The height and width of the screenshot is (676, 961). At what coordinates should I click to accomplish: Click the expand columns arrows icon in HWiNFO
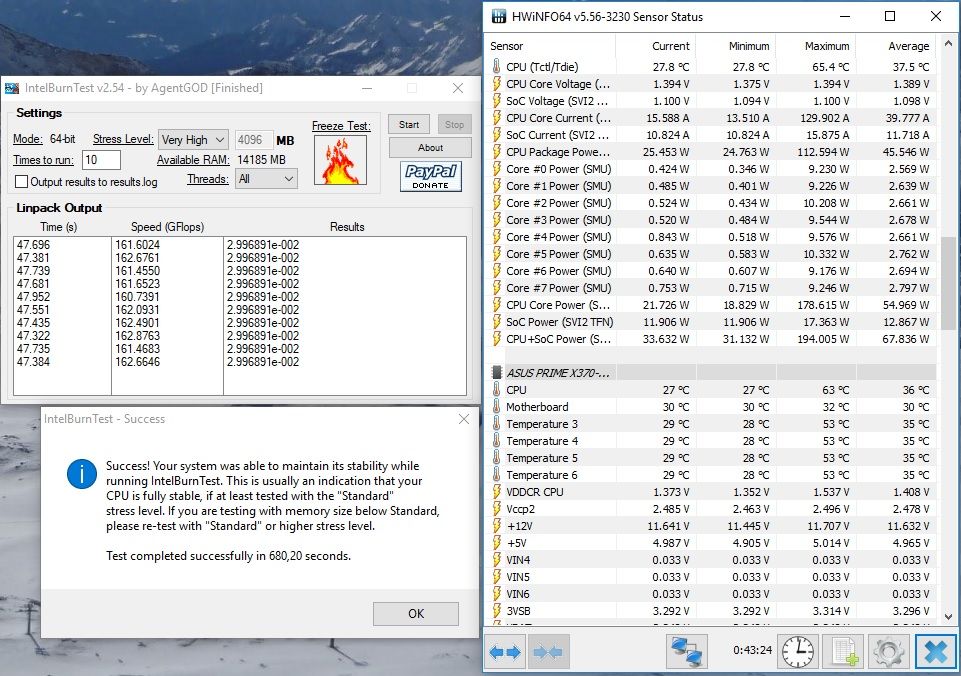click(x=505, y=651)
